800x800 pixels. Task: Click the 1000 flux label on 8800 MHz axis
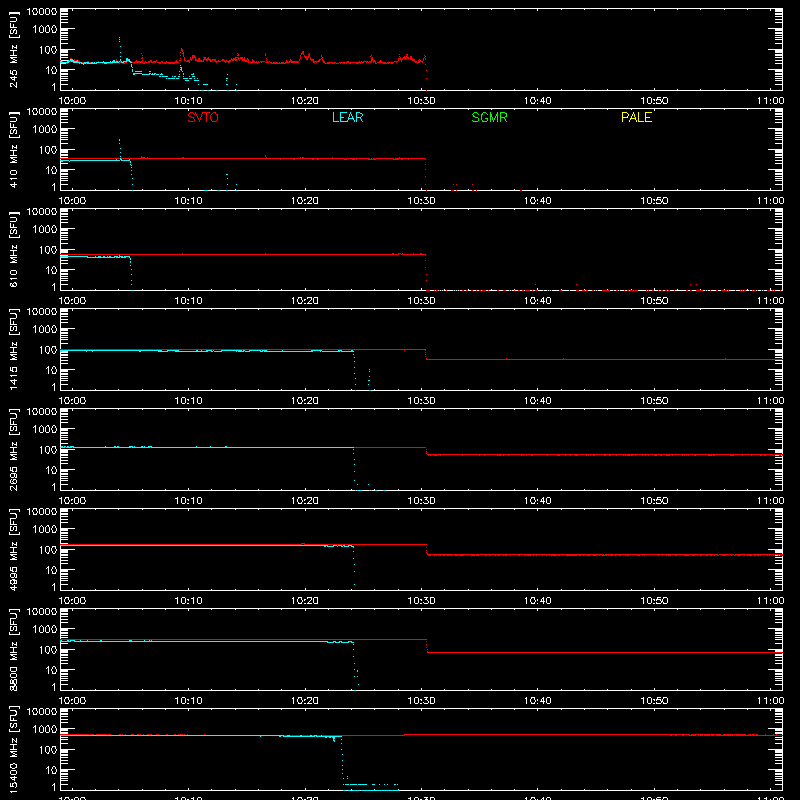click(45, 630)
